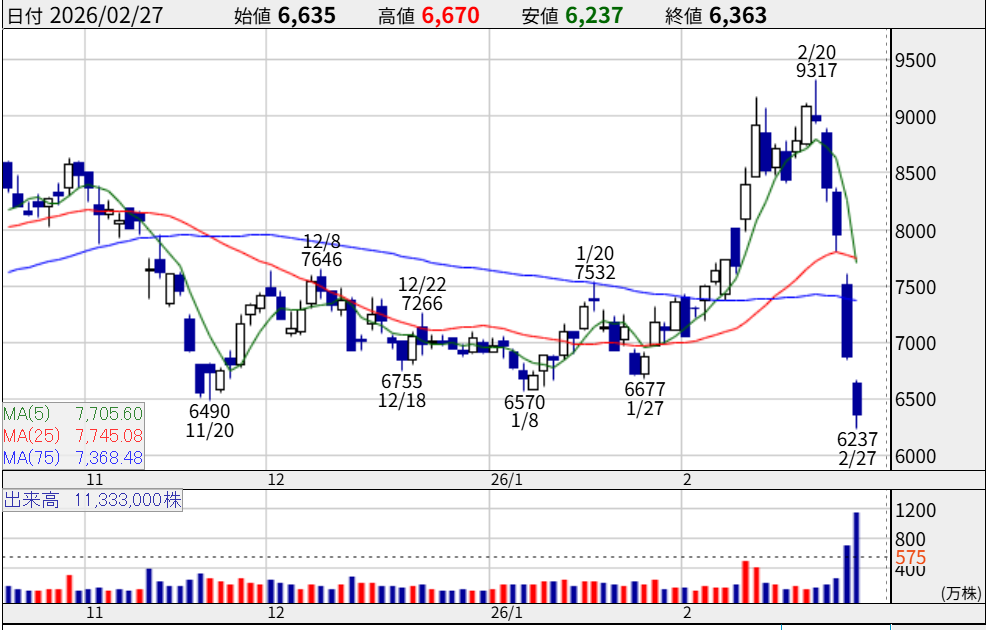Click the MA(25) red legend entry
Viewport: 986px width, 630px height.
73,436
